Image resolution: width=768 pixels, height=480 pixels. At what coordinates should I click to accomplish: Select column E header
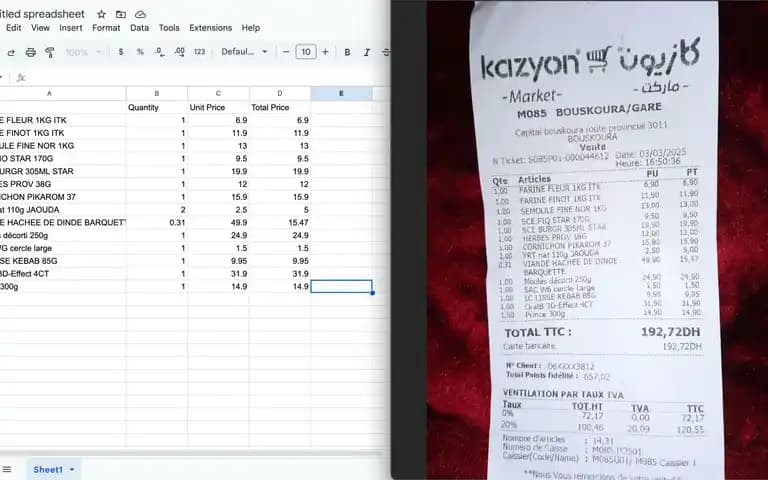coord(341,94)
